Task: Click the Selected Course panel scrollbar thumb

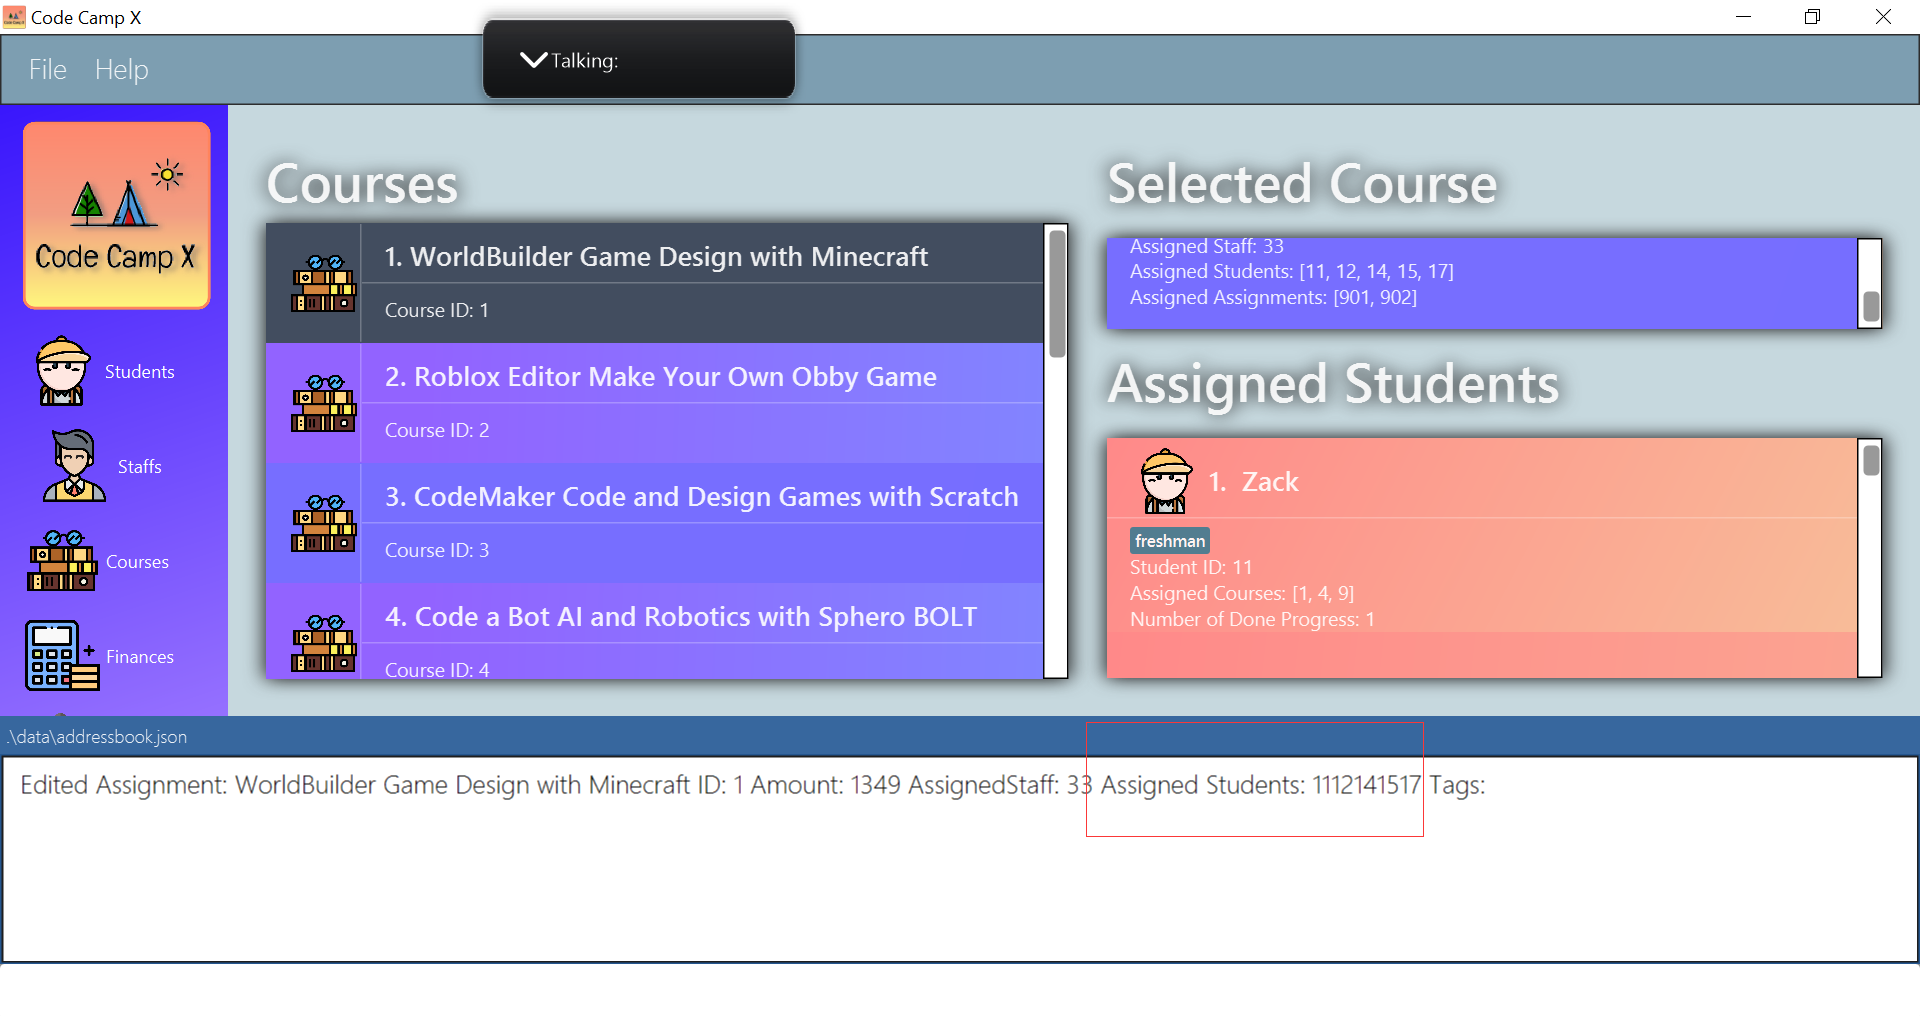Action: point(1870,306)
